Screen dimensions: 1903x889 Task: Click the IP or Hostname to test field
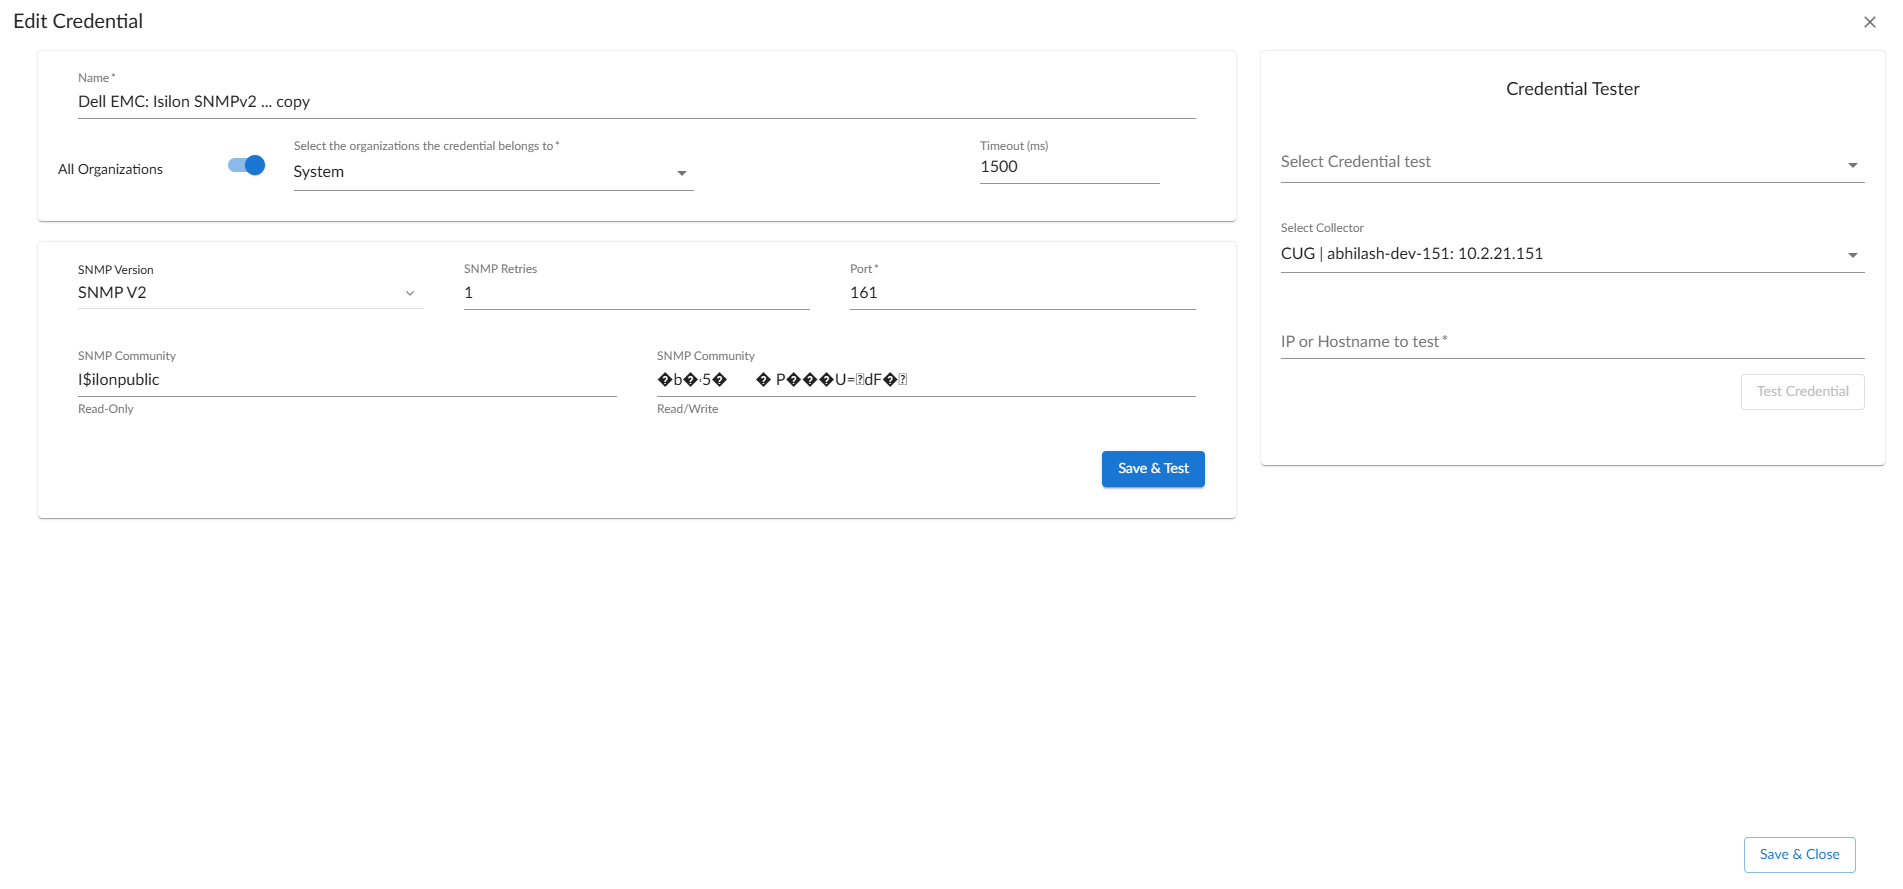(x=1571, y=342)
